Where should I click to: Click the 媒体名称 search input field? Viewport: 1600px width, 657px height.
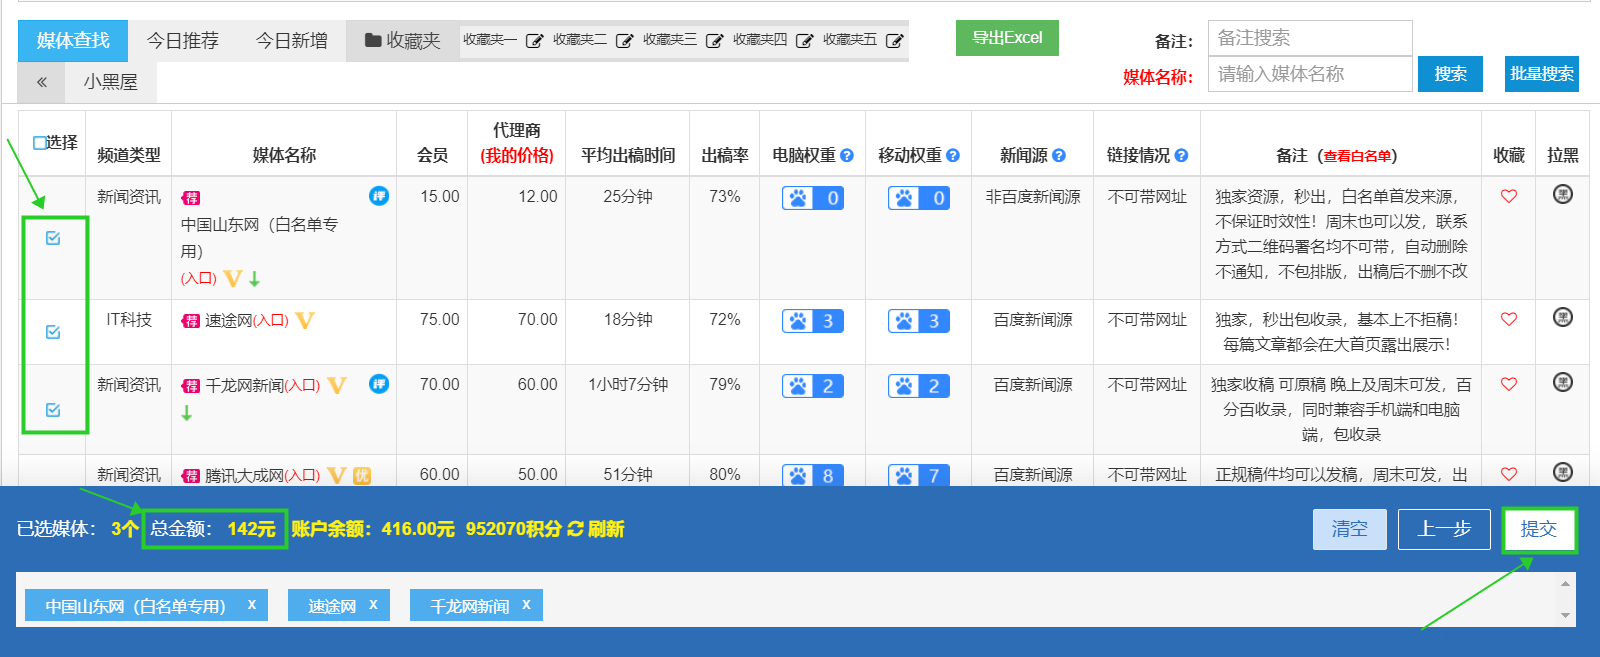pyautogui.click(x=1309, y=74)
